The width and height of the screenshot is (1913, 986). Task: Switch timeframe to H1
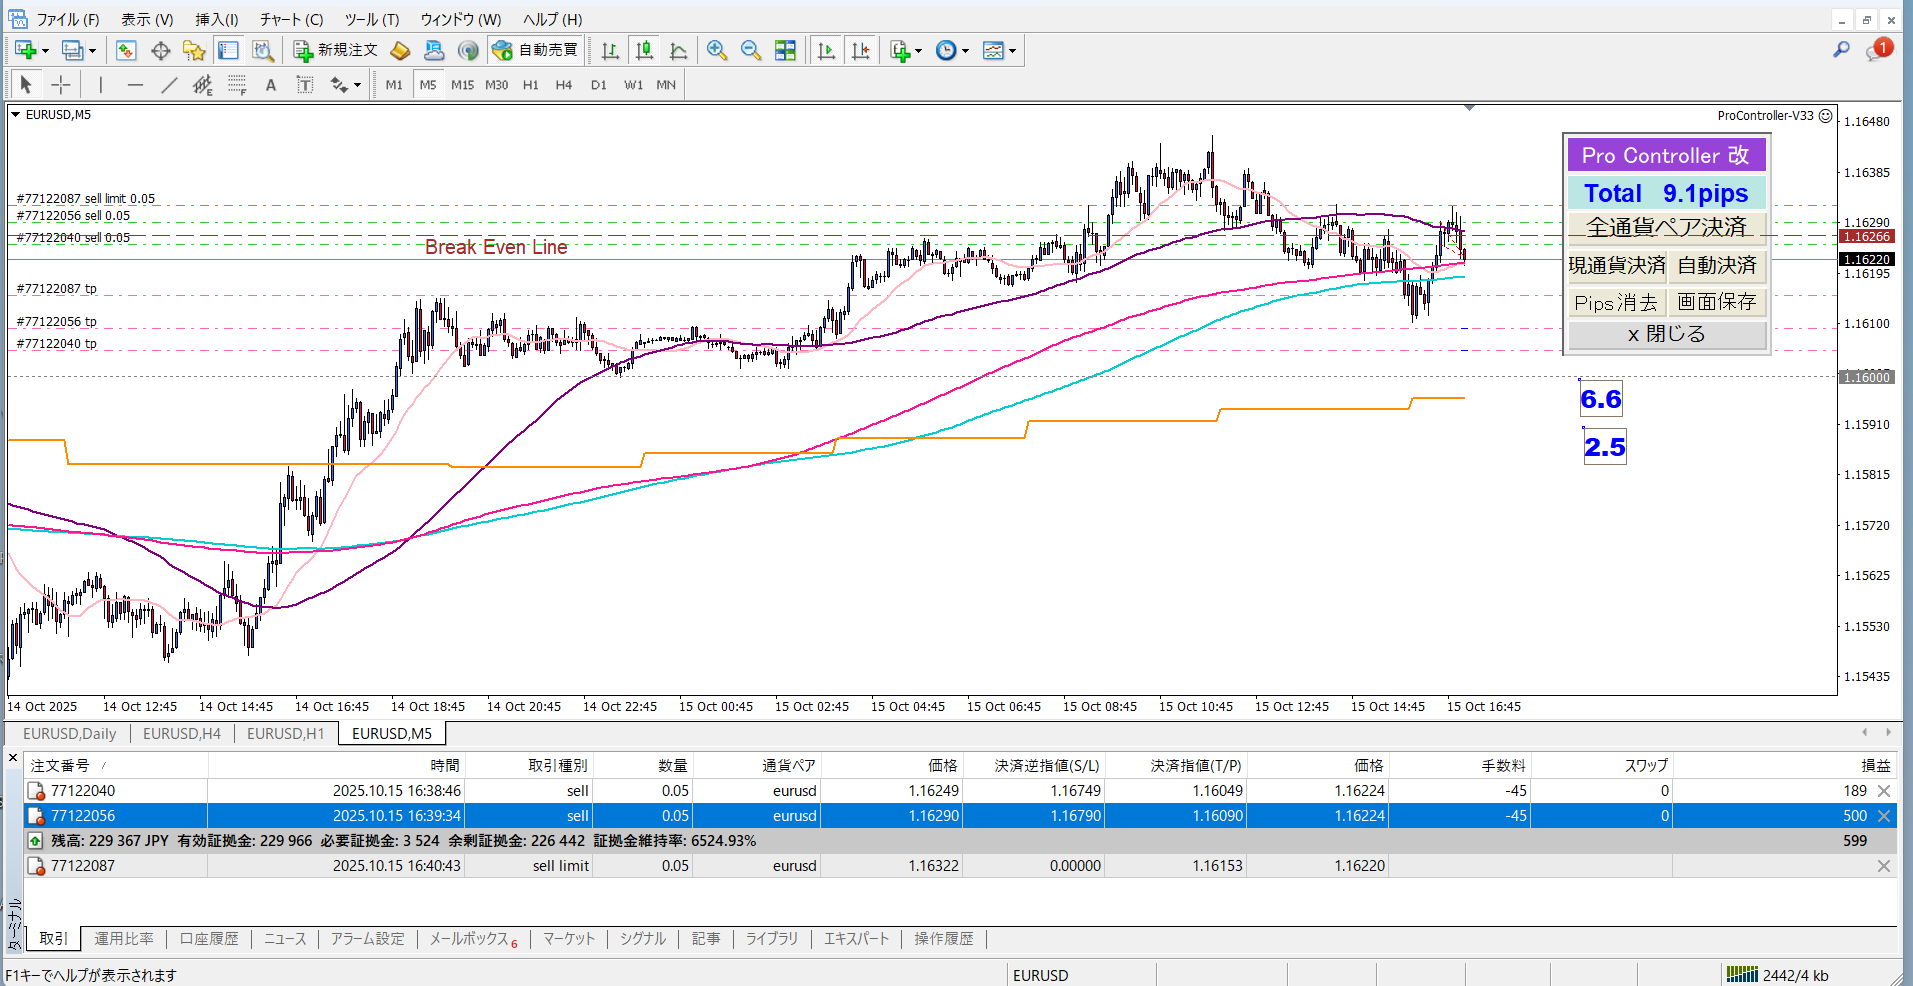530,85
